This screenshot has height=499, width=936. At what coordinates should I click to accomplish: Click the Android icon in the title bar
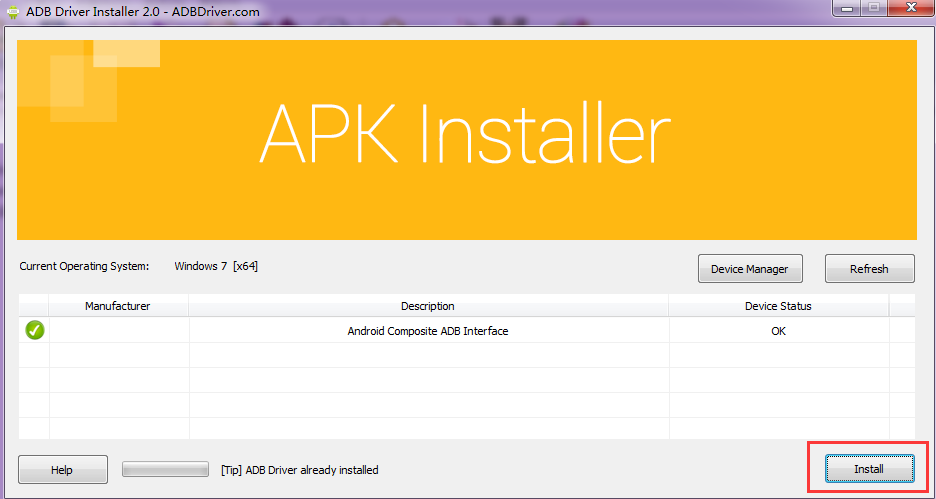pos(13,12)
